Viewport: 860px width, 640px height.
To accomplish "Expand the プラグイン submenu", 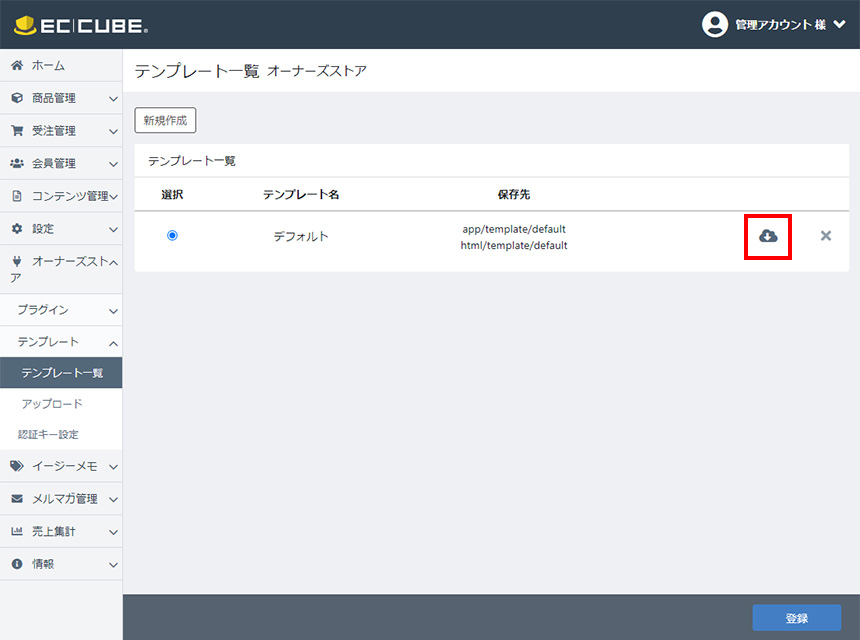I will coord(113,310).
